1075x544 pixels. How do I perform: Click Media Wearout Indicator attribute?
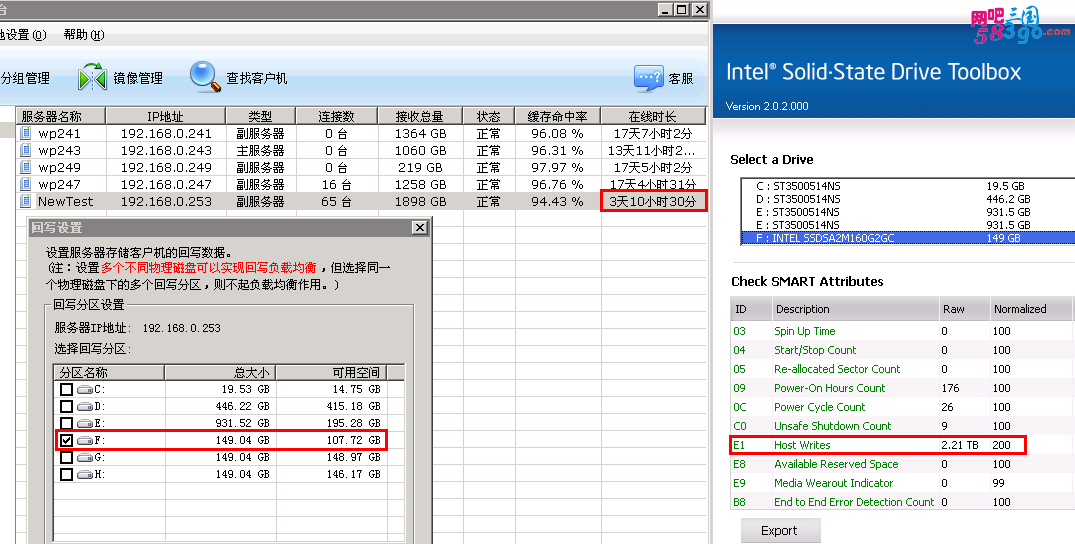click(834, 483)
